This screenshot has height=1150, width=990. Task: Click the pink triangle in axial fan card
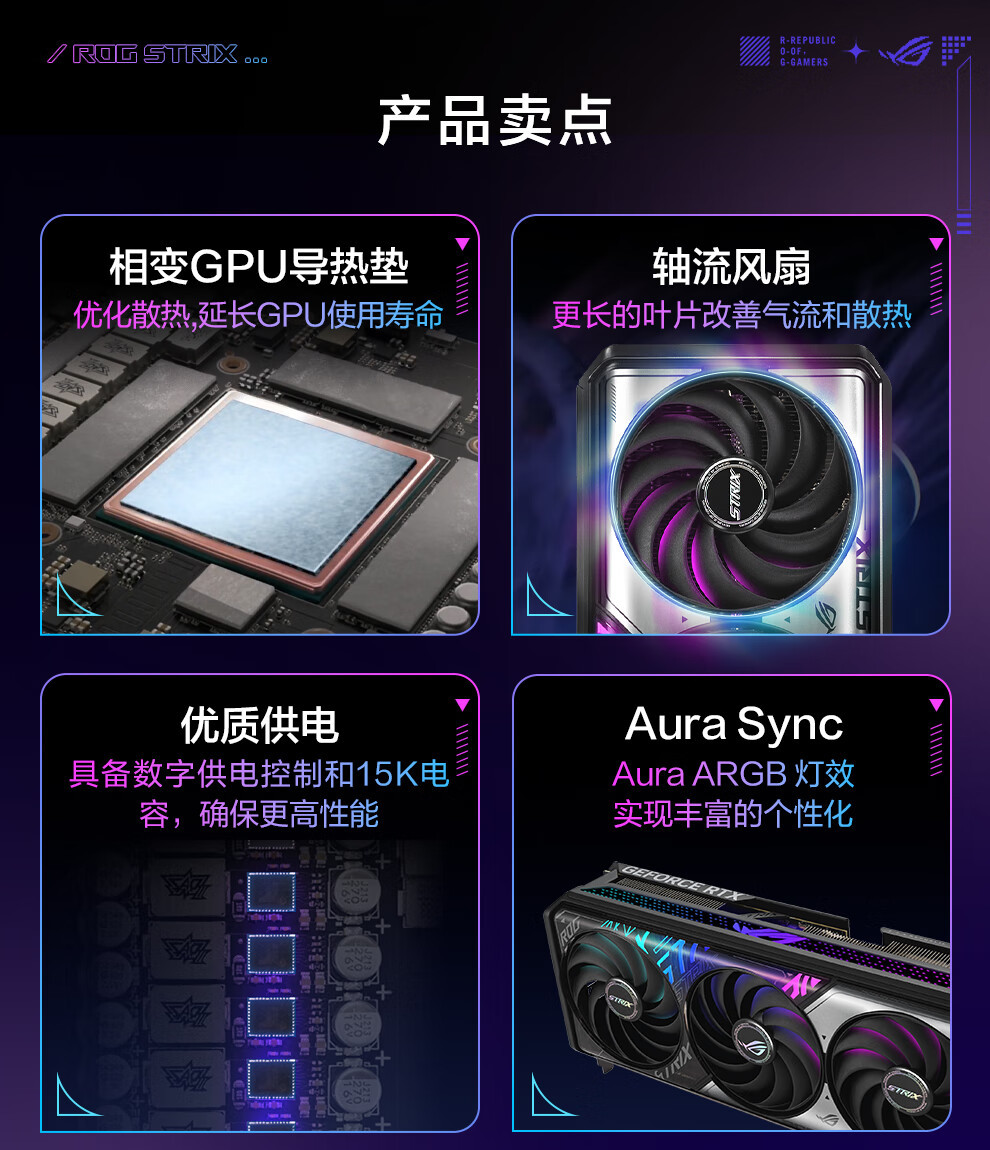936,243
